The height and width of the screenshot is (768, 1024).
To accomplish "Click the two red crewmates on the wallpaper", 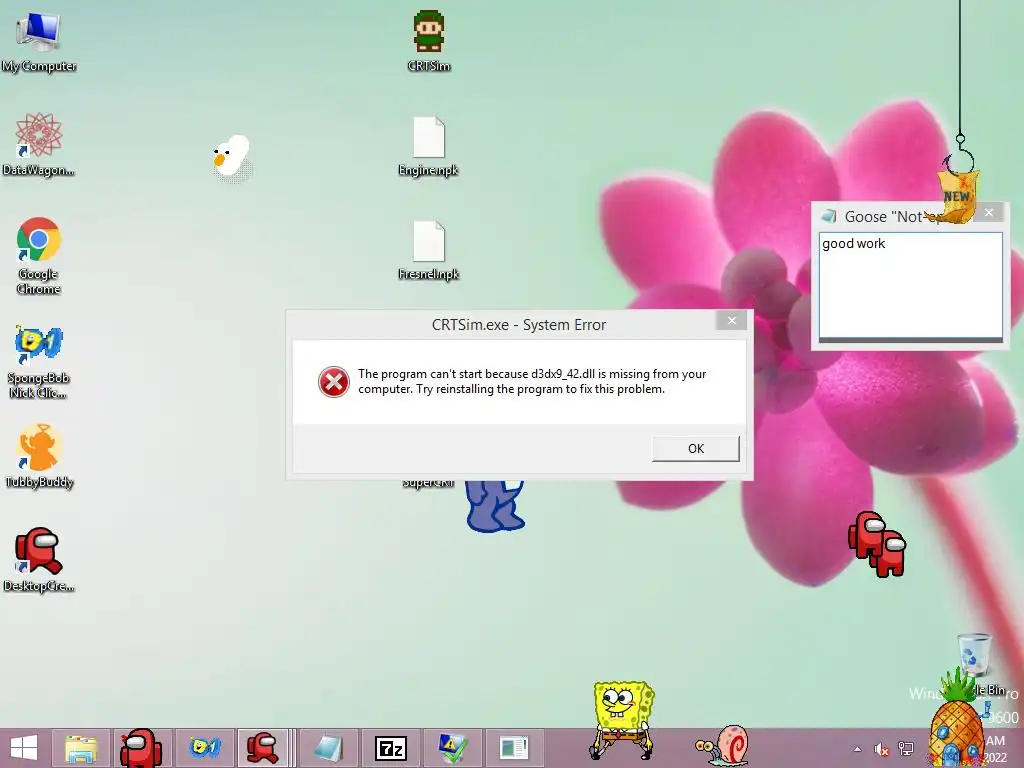I will [x=877, y=544].
